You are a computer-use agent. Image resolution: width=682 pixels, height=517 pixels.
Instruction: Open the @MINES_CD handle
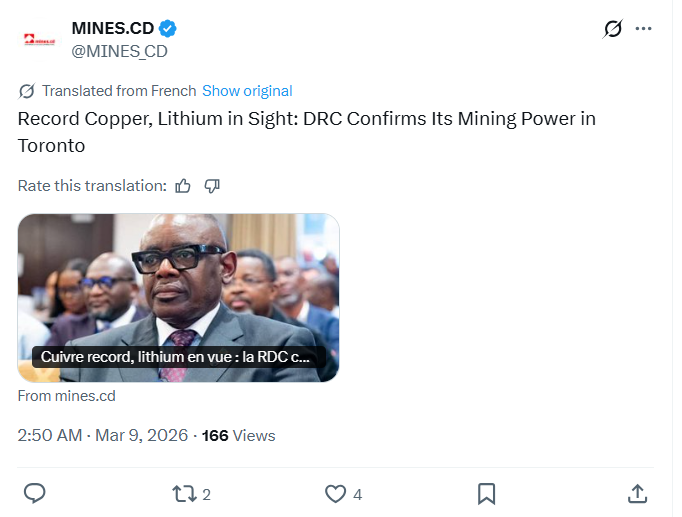(x=119, y=51)
